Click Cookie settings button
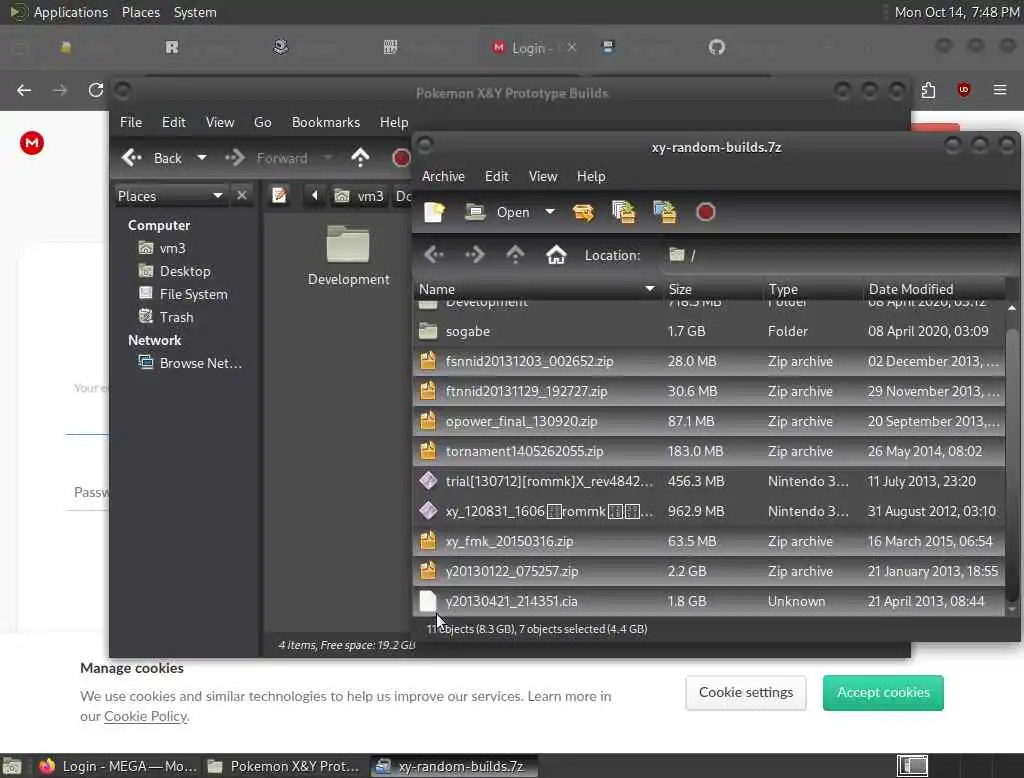 pos(746,692)
